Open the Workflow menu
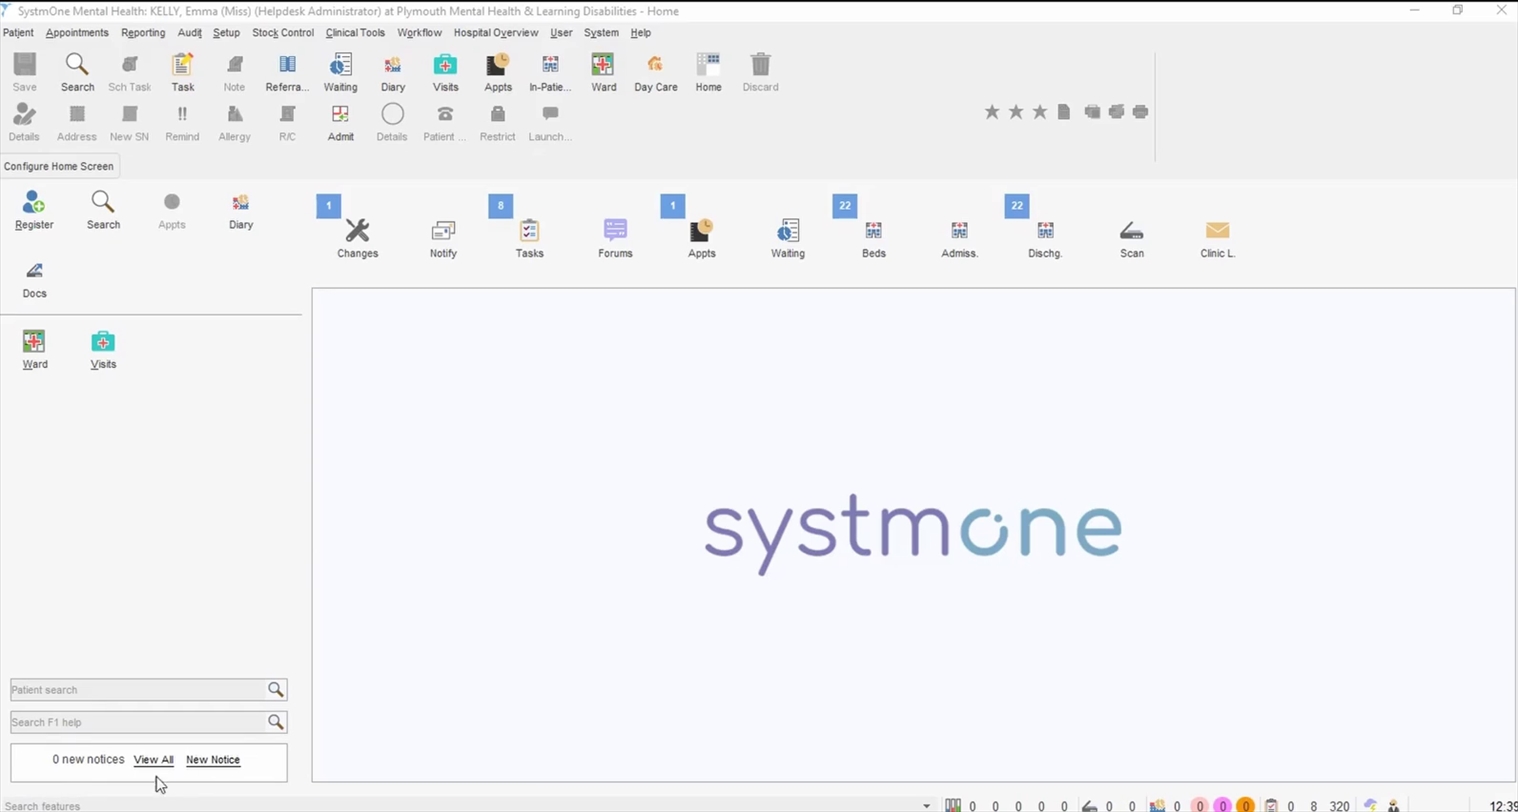This screenshot has width=1518, height=812. click(419, 32)
